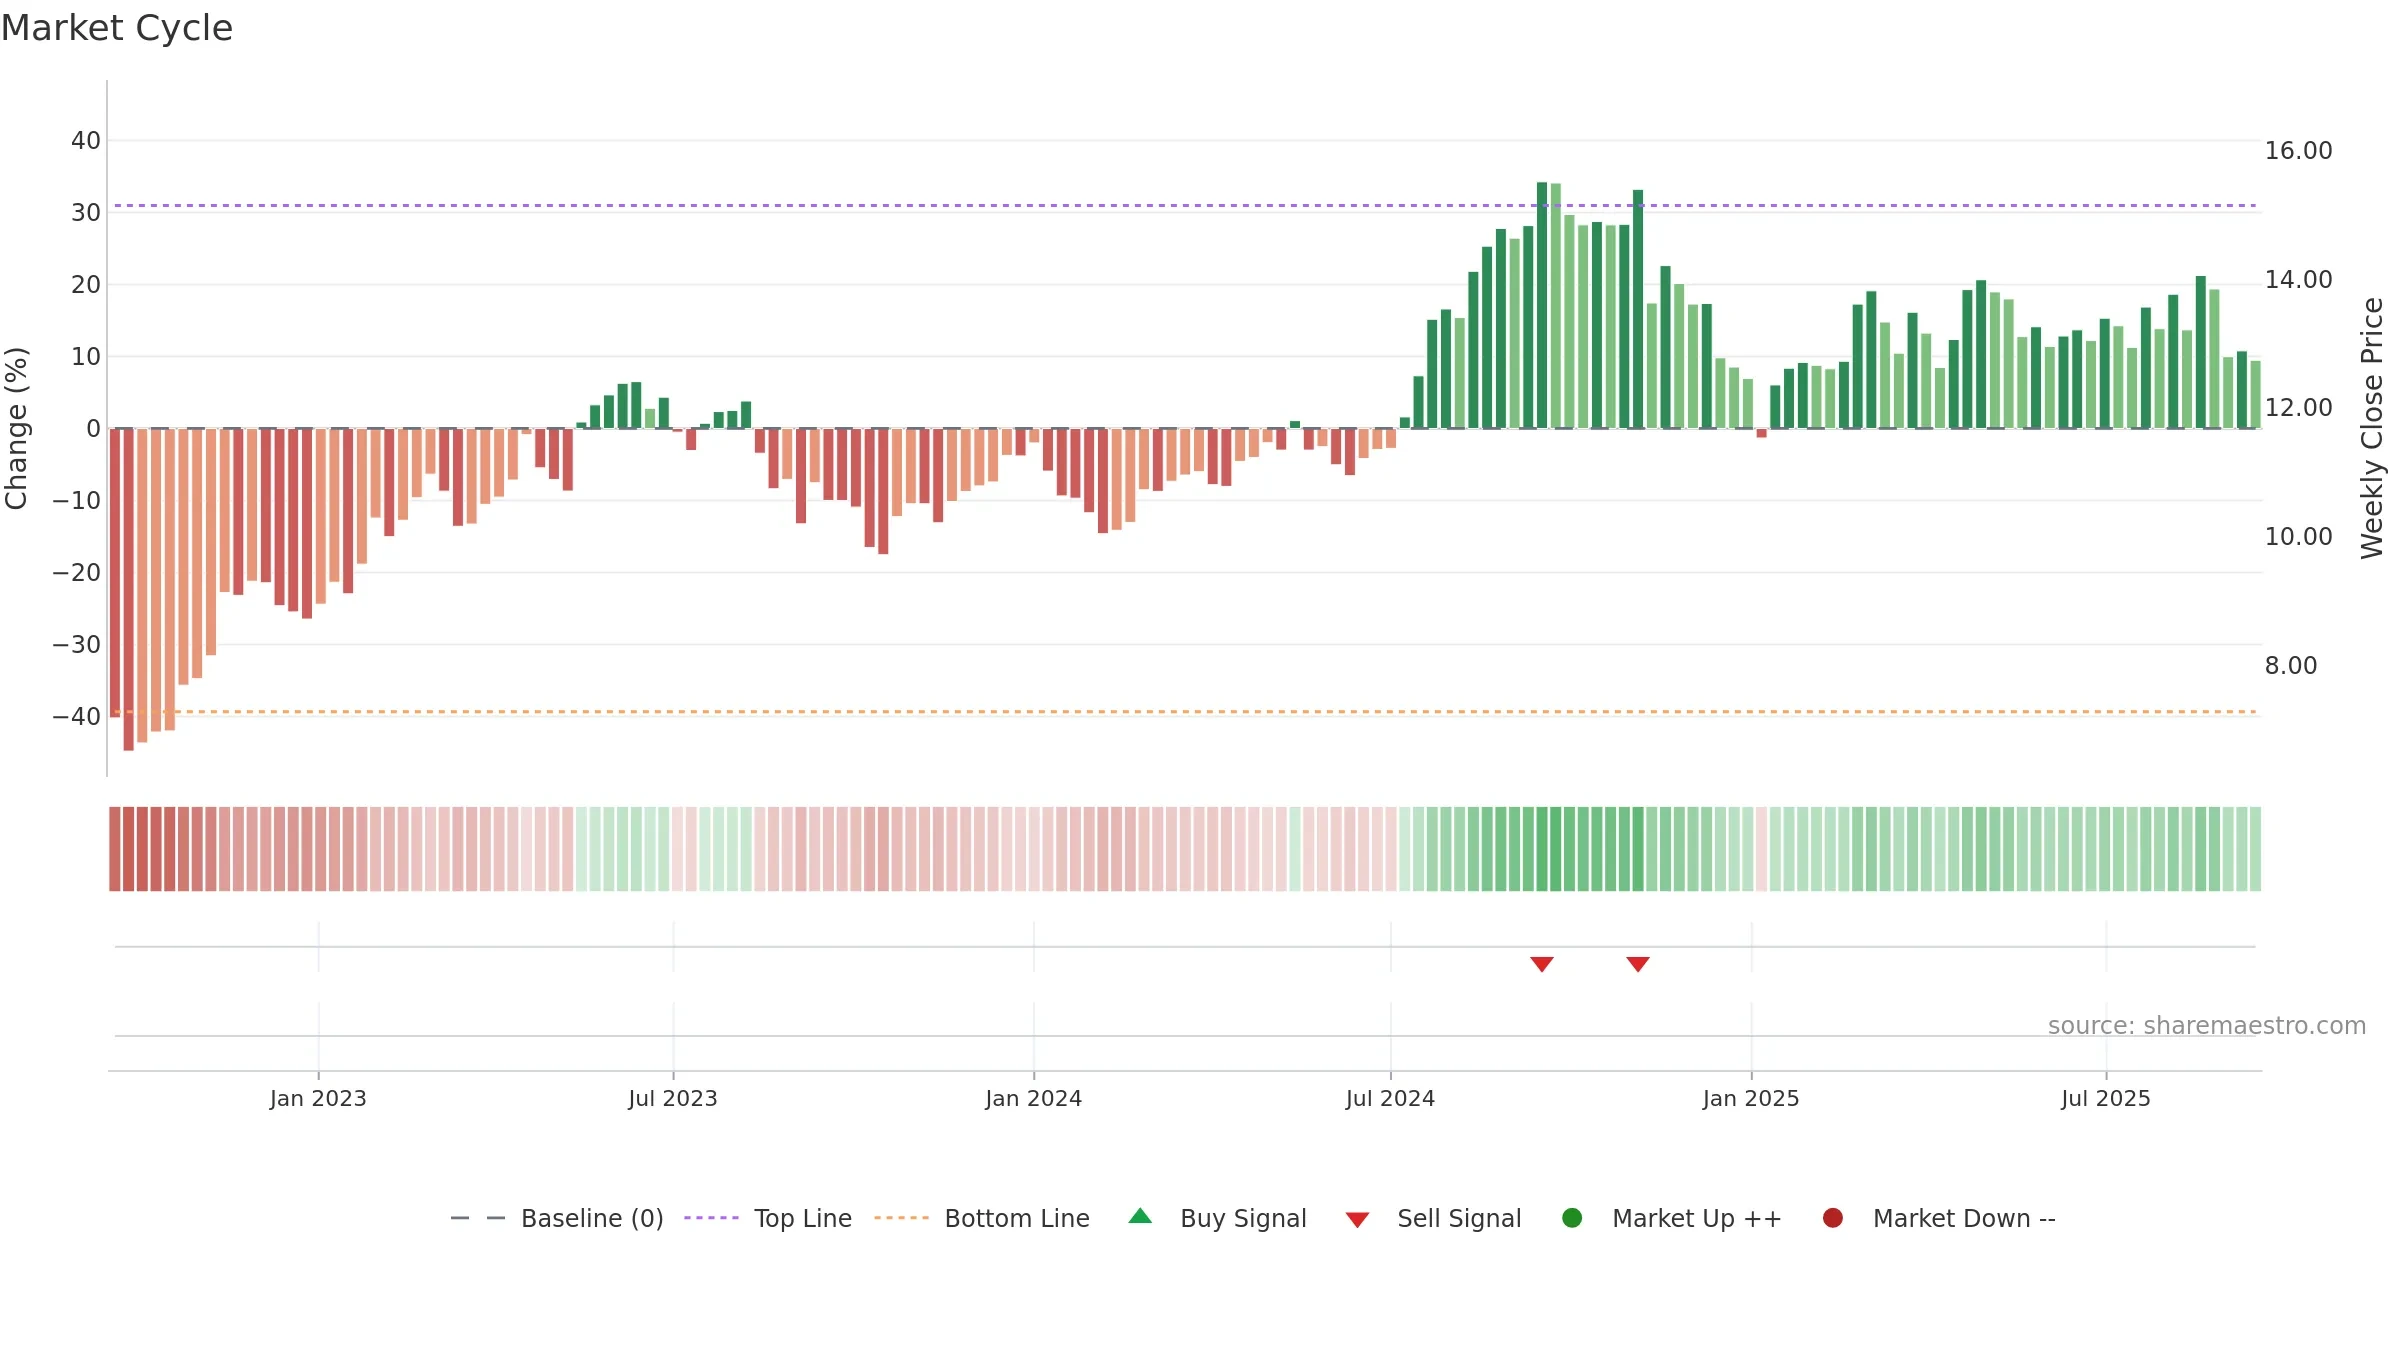Click the green Market Up circle icon
The image size is (2400, 1350).
click(1572, 1218)
